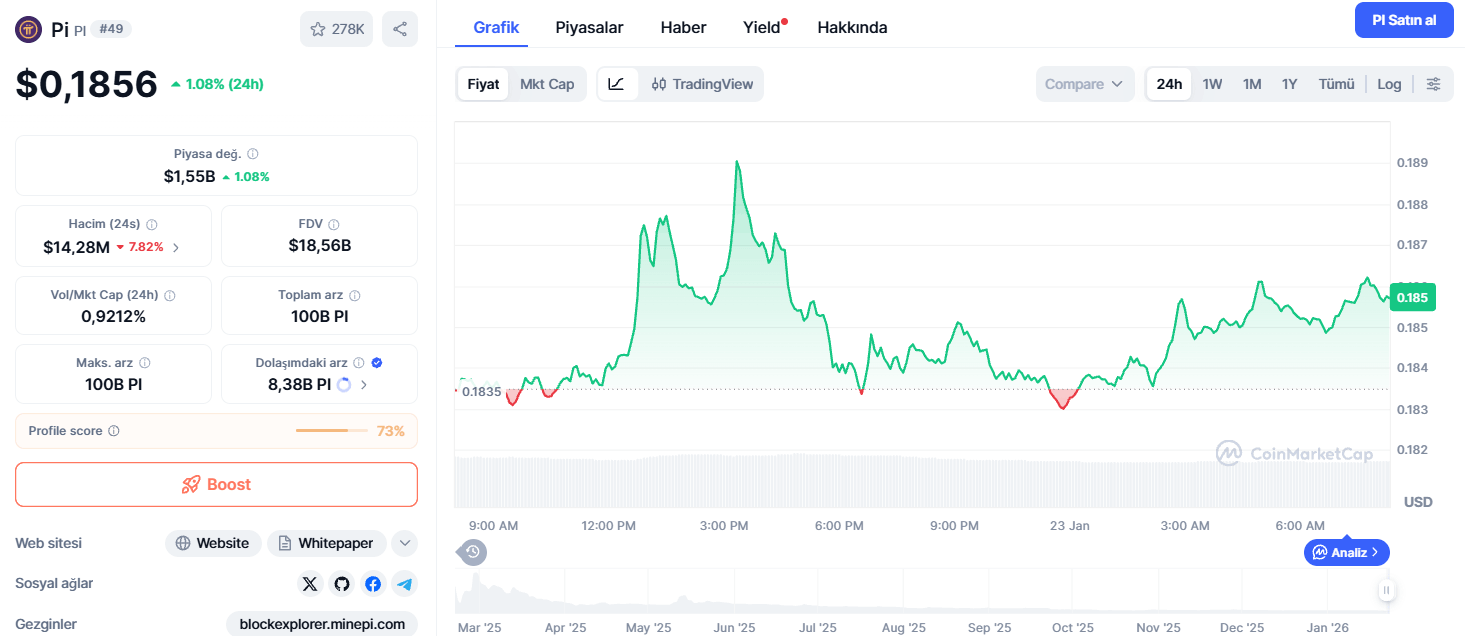Click the #49 rank badge

[111, 29]
